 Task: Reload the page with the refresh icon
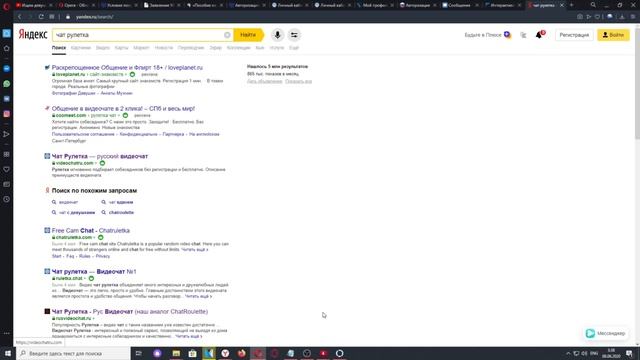click(41, 17)
